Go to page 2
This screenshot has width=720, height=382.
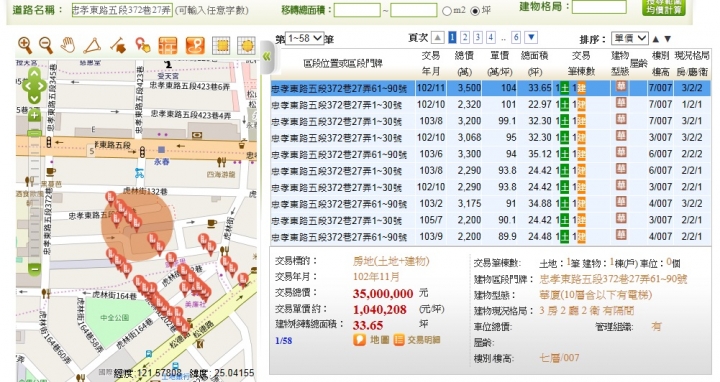tap(465, 38)
